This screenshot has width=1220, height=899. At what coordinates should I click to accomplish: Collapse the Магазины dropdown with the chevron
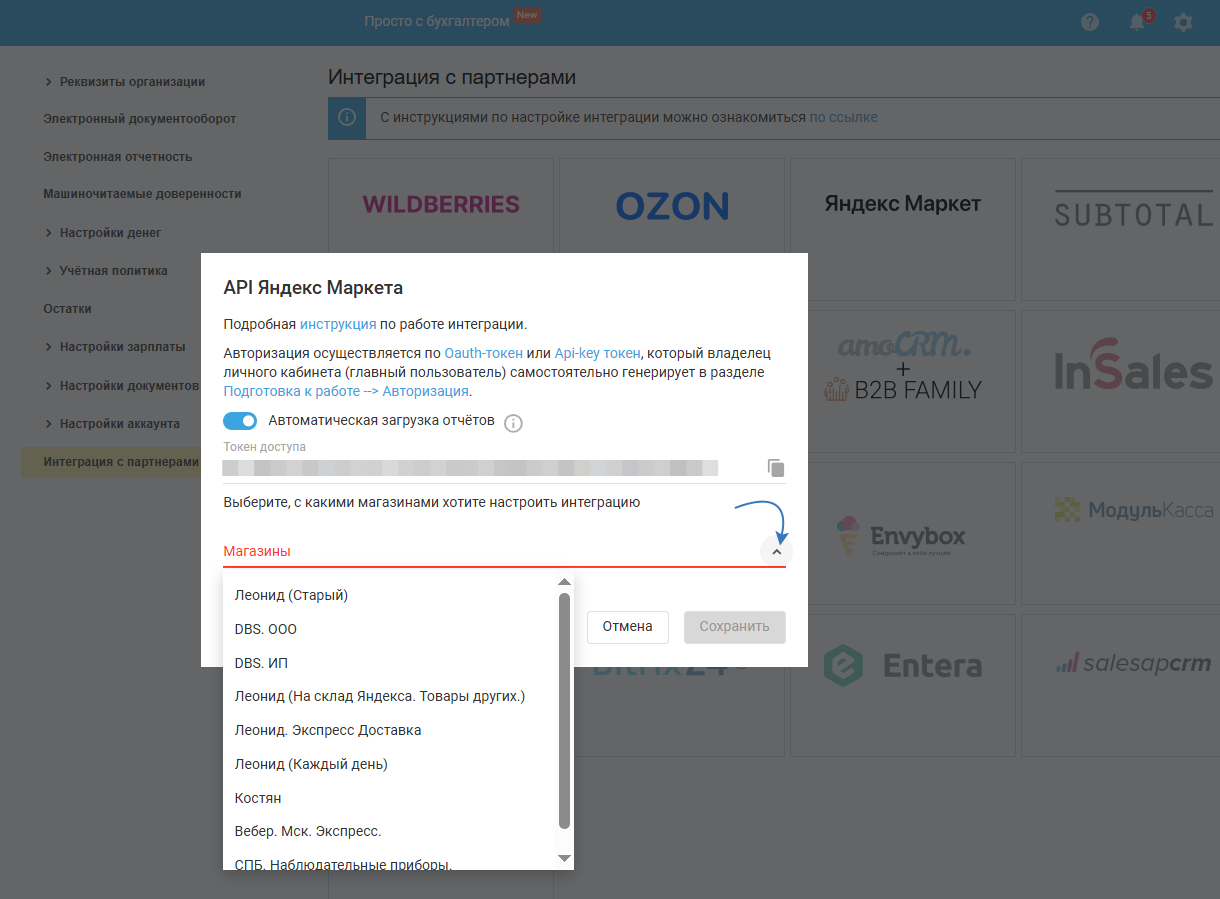tap(776, 551)
